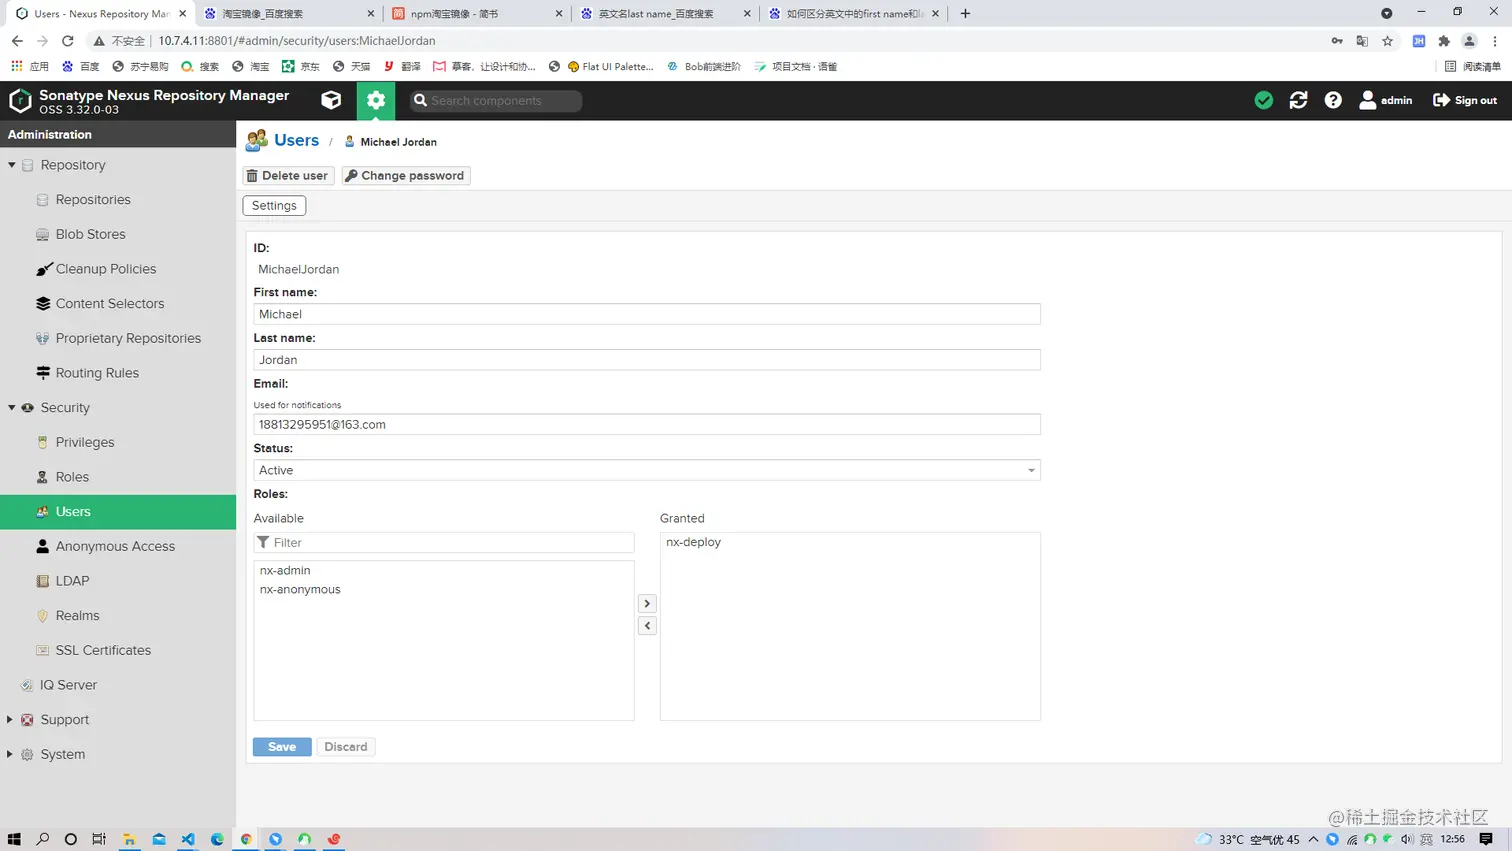Image resolution: width=1512 pixels, height=851 pixels.
Task: Switch to the first name和 browser tab
Action: tap(853, 14)
